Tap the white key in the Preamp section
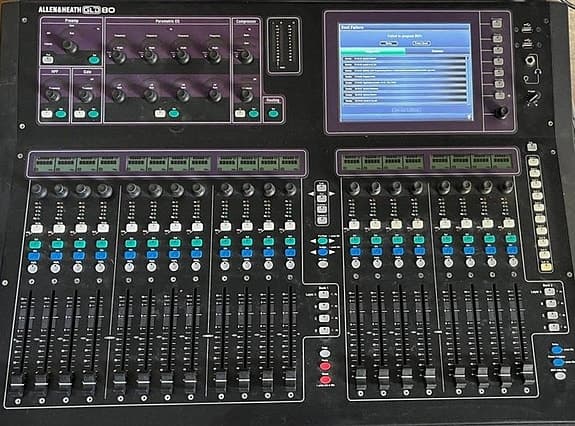The image size is (575, 426). pos(48,59)
